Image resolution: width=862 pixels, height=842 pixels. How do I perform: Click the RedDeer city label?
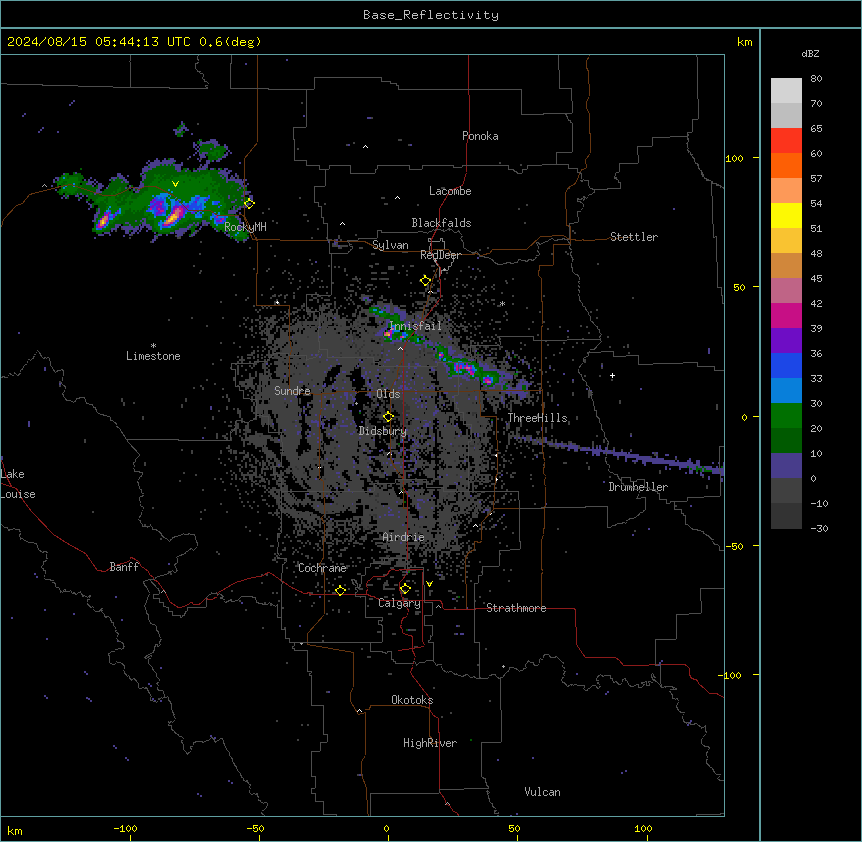(x=440, y=255)
